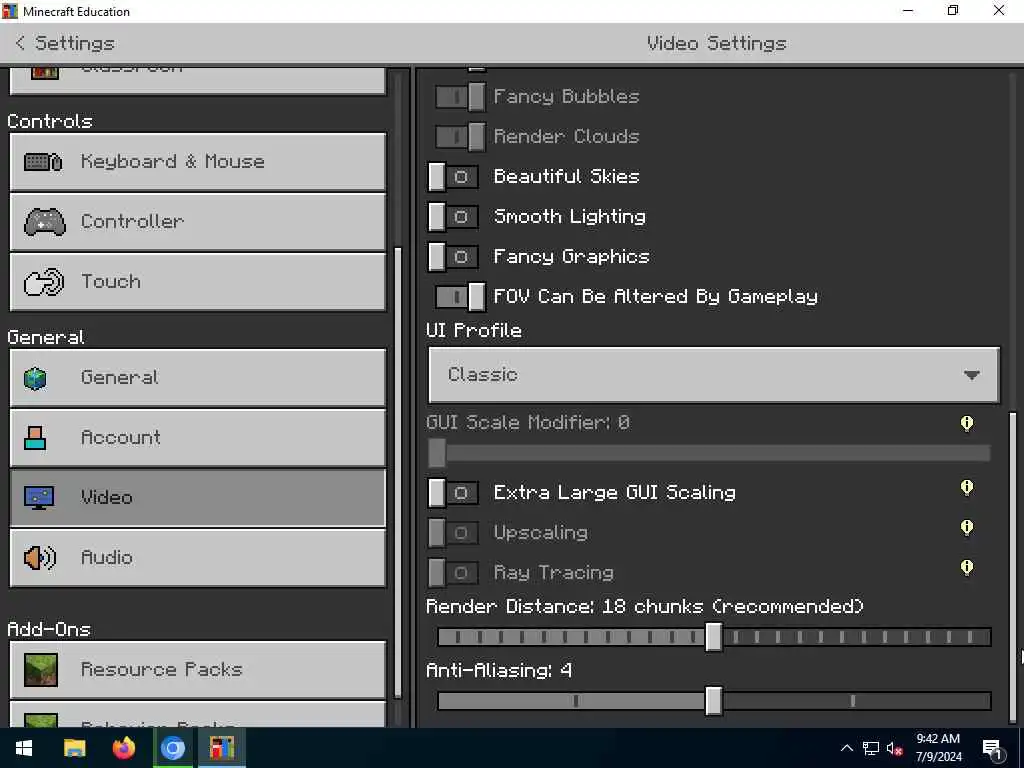Click the Render Distance slider handle
1024x768 pixels.
pos(714,637)
